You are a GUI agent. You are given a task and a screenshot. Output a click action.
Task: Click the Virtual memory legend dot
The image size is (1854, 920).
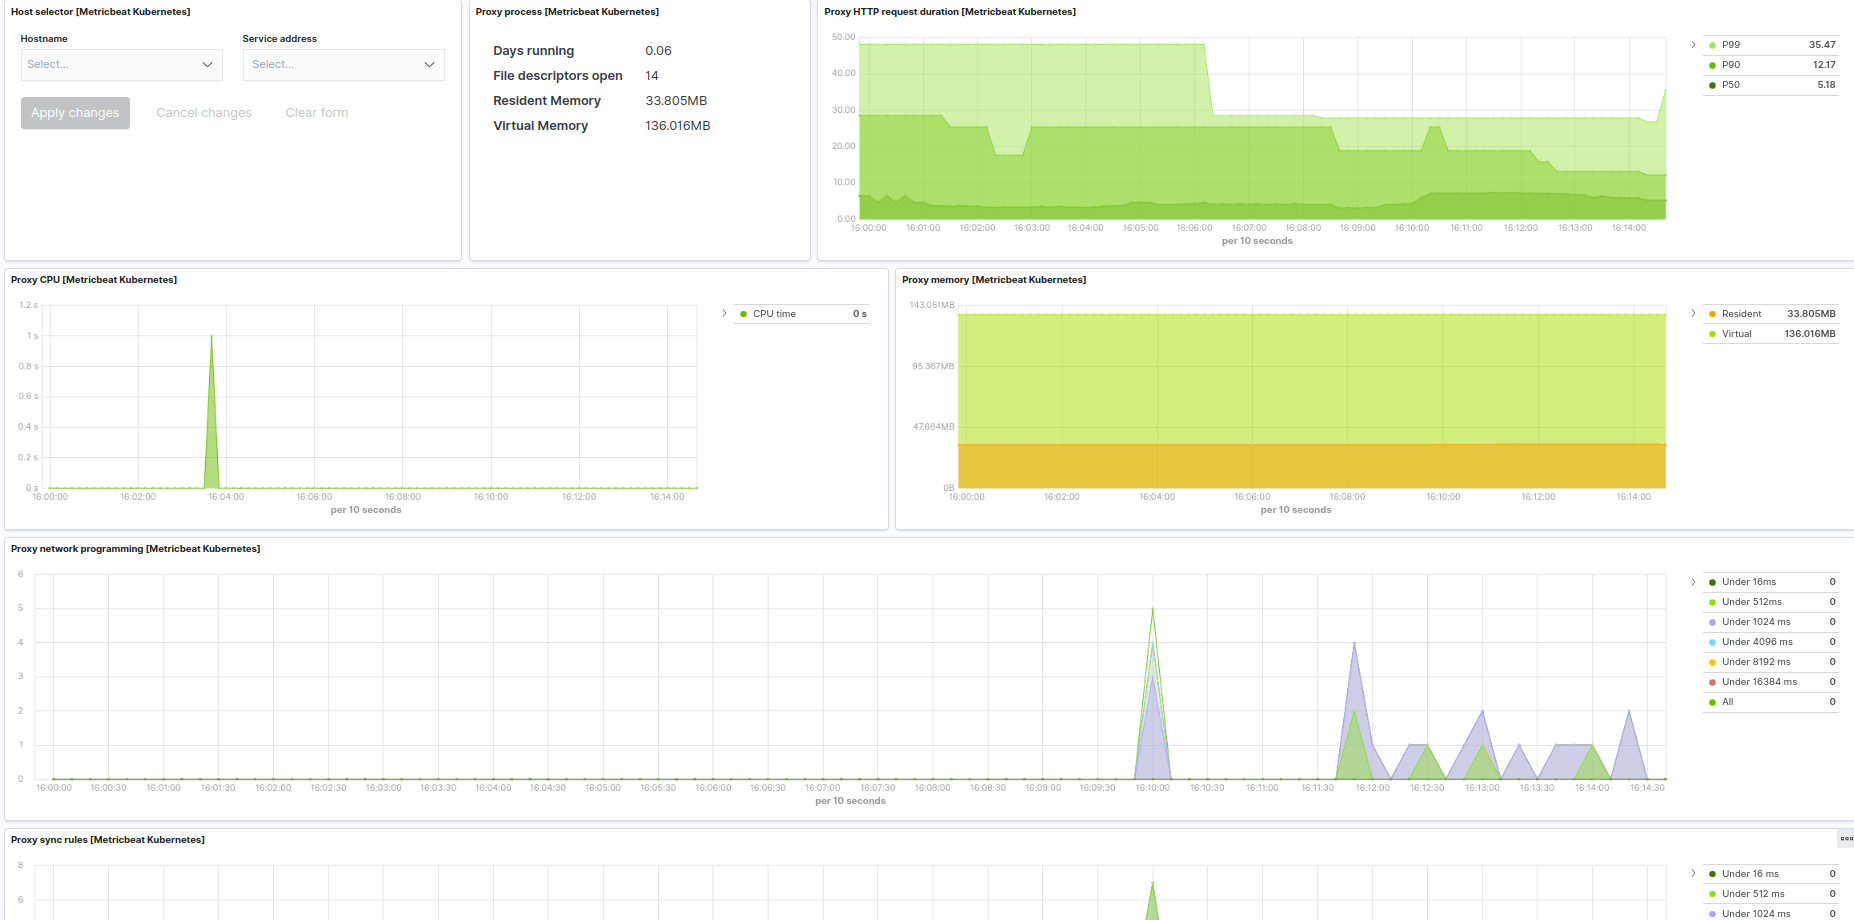point(1714,333)
